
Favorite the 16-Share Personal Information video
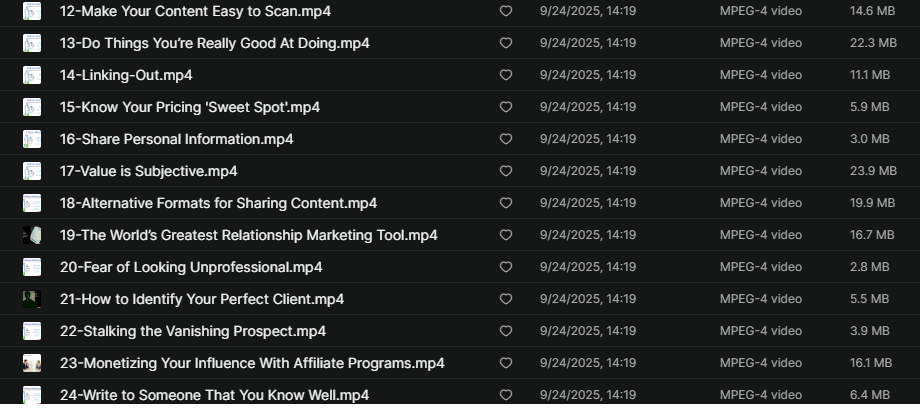(506, 140)
